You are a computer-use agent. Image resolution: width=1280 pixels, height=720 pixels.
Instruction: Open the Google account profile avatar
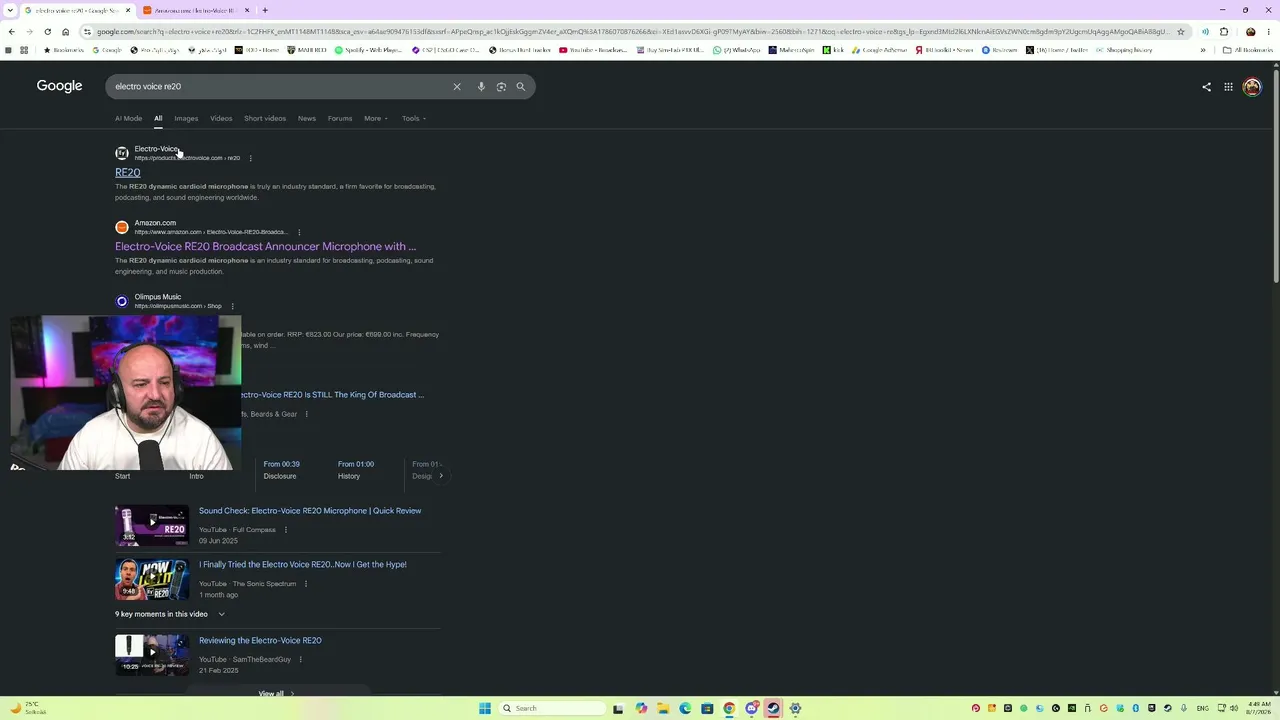click(1252, 87)
